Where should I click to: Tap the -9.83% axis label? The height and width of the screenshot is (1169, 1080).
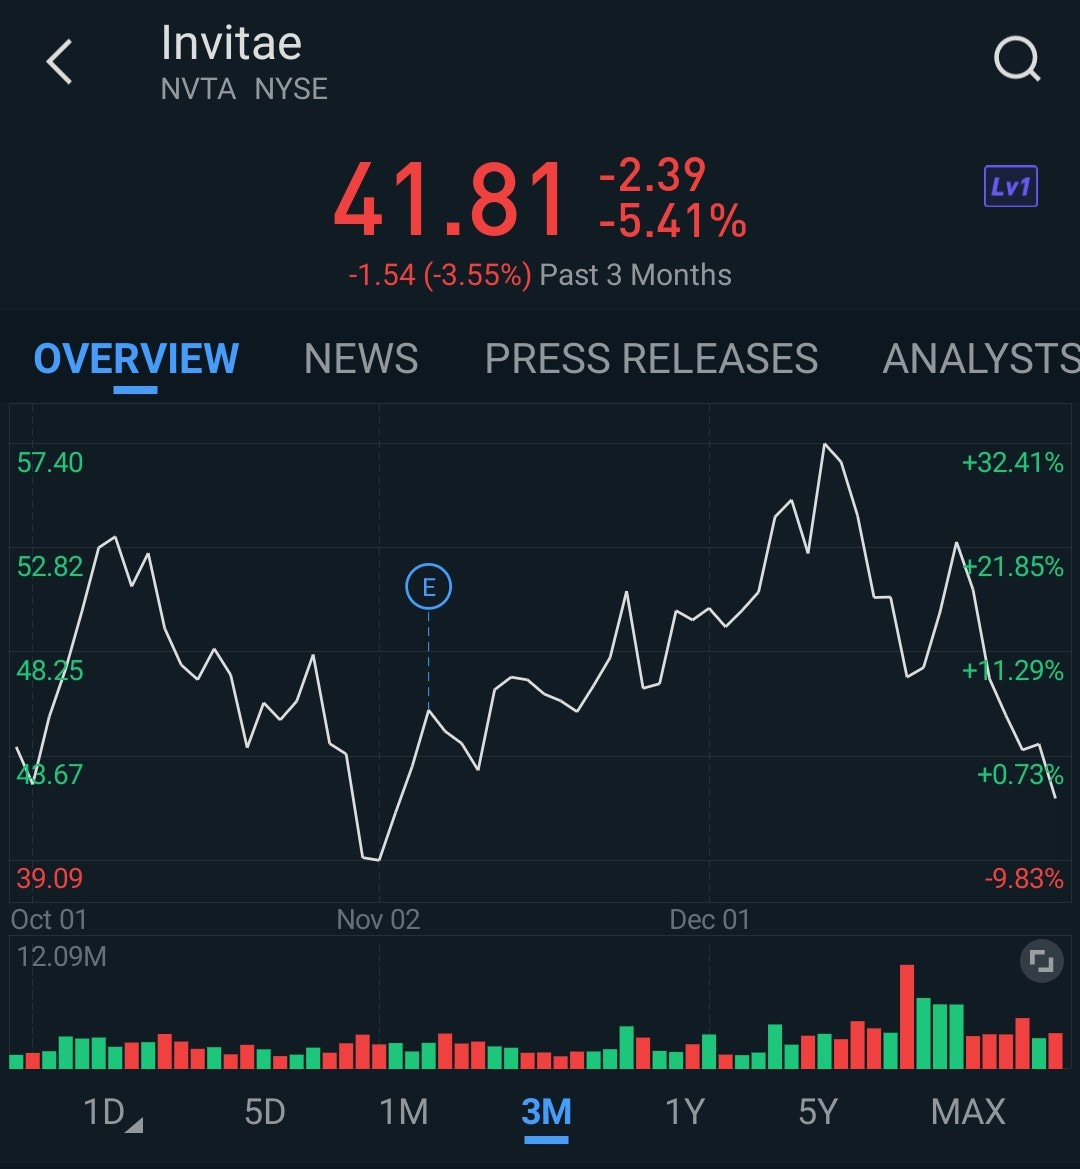(1024, 879)
